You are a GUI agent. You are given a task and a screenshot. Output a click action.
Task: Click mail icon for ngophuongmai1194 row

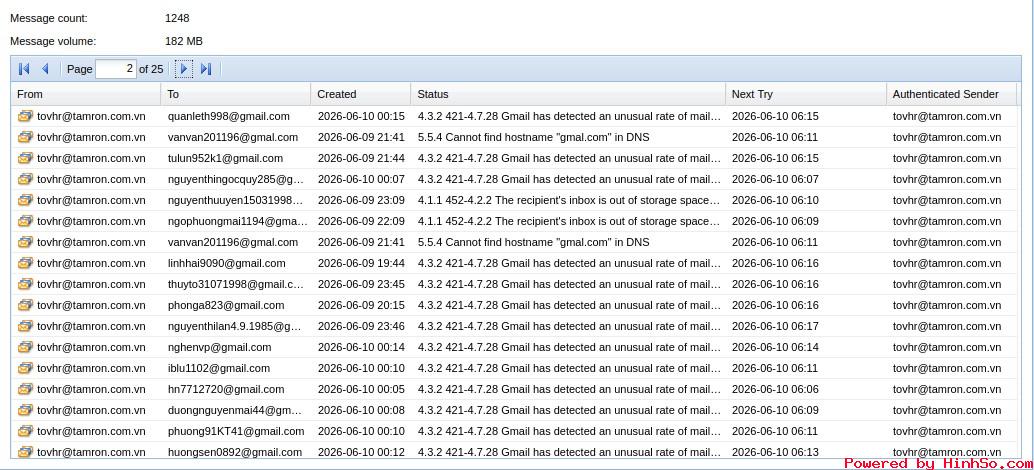click(25, 221)
